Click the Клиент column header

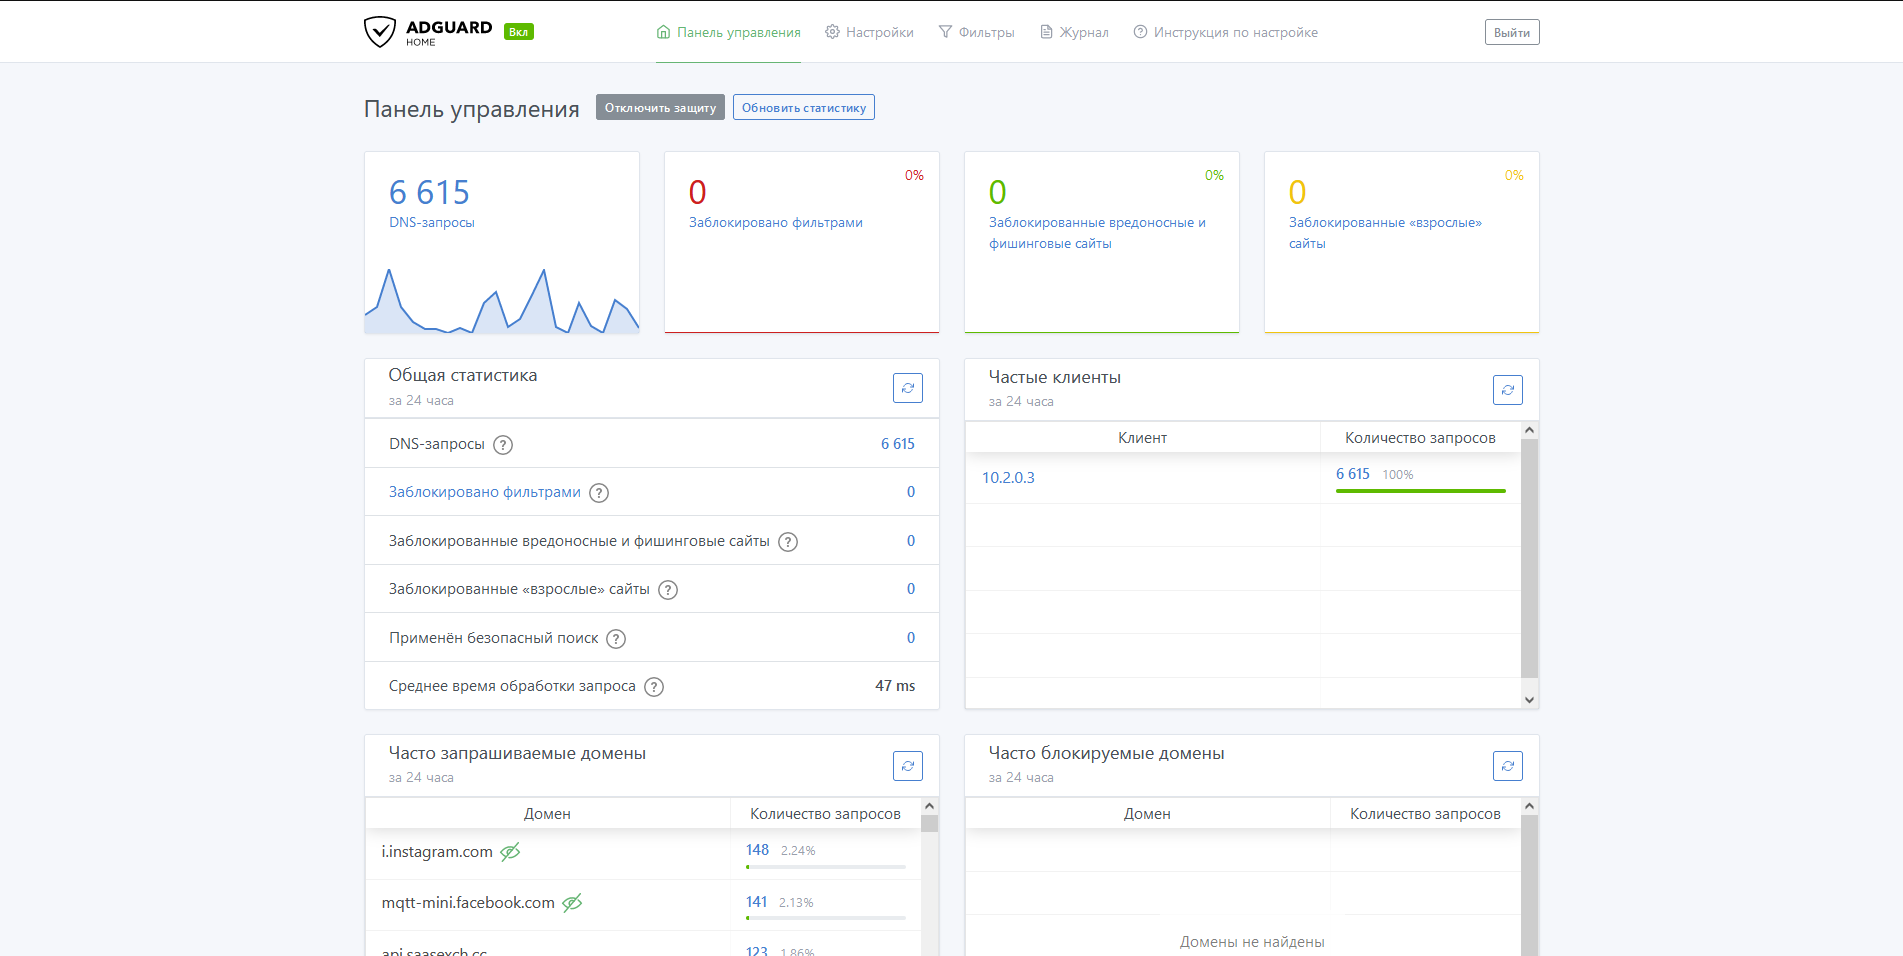pyautogui.click(x=1143, y=438)
